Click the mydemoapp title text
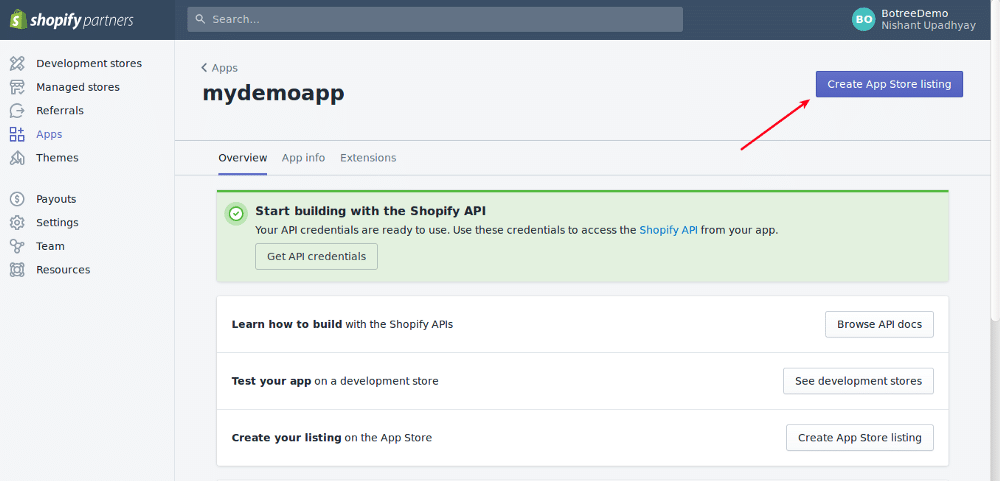The width and height of the screenshot is (1000, 481). (x=274, y=93)
